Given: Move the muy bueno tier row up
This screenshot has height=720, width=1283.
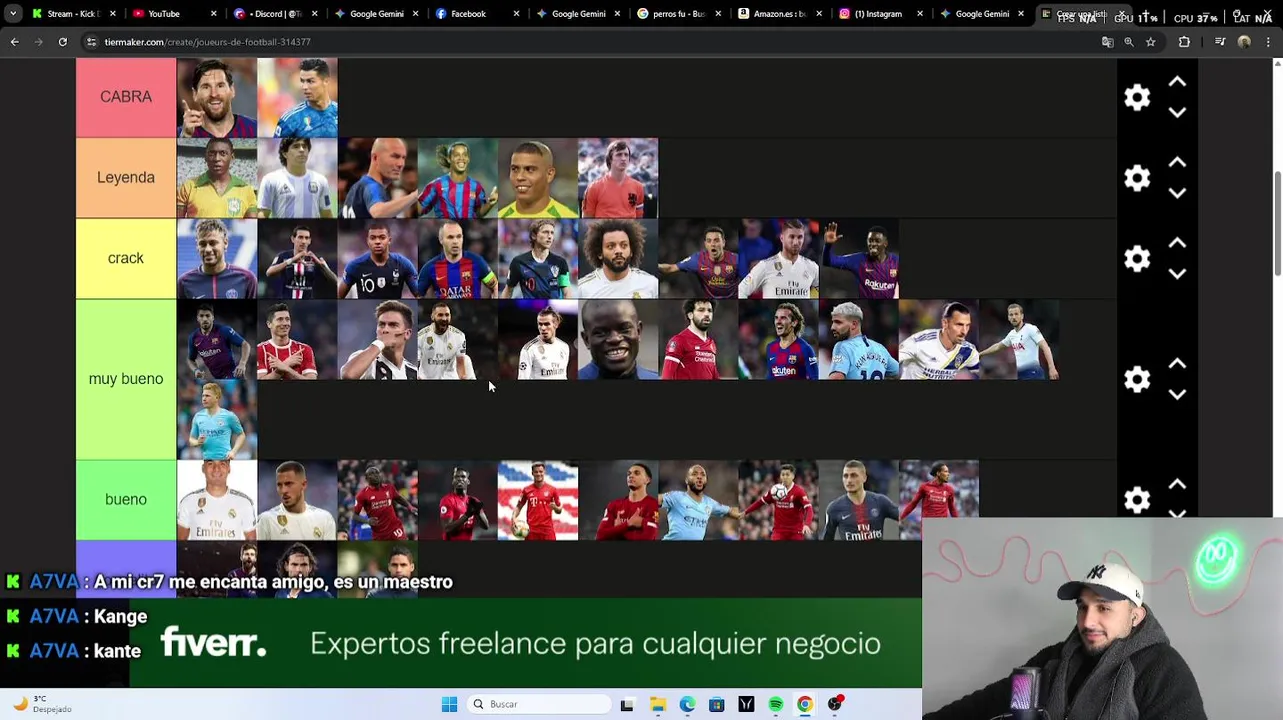Looking at the screenshot, I should 1177,364.
